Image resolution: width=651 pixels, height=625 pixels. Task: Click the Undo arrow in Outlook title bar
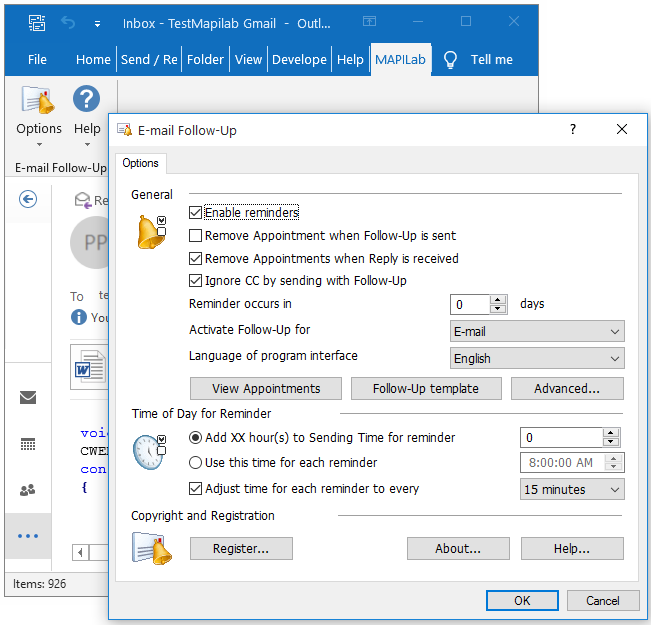tap(68, 22)
